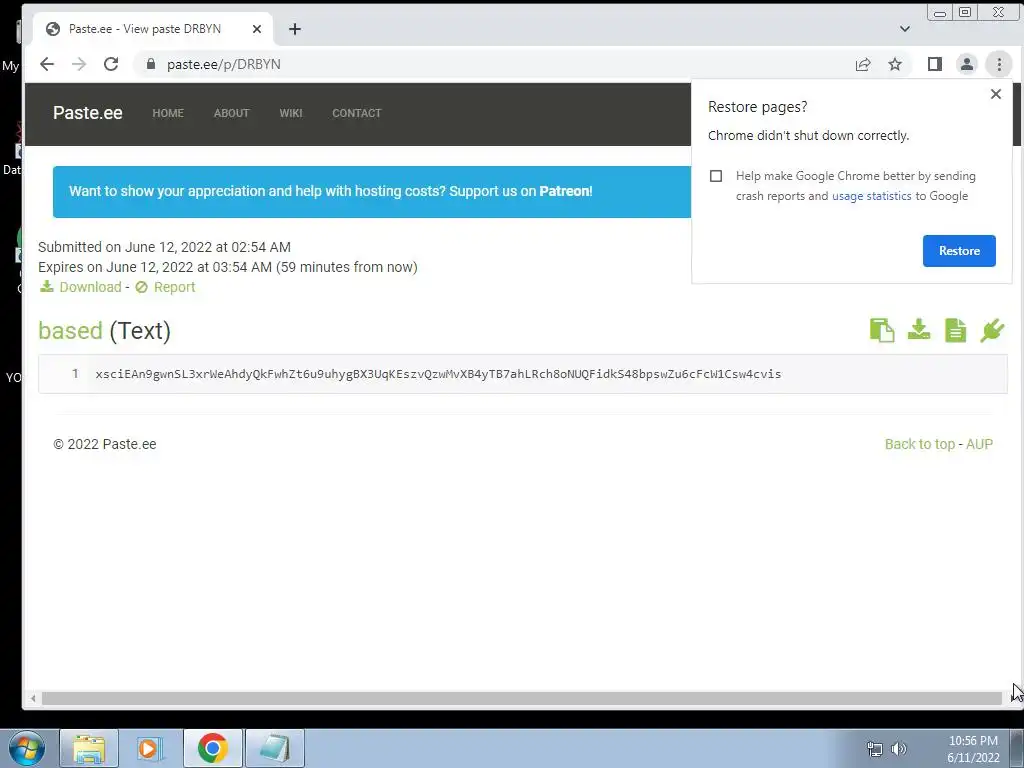Download the paste using the green arrow icon
1024x768 pixels.
tap(919, 330)
